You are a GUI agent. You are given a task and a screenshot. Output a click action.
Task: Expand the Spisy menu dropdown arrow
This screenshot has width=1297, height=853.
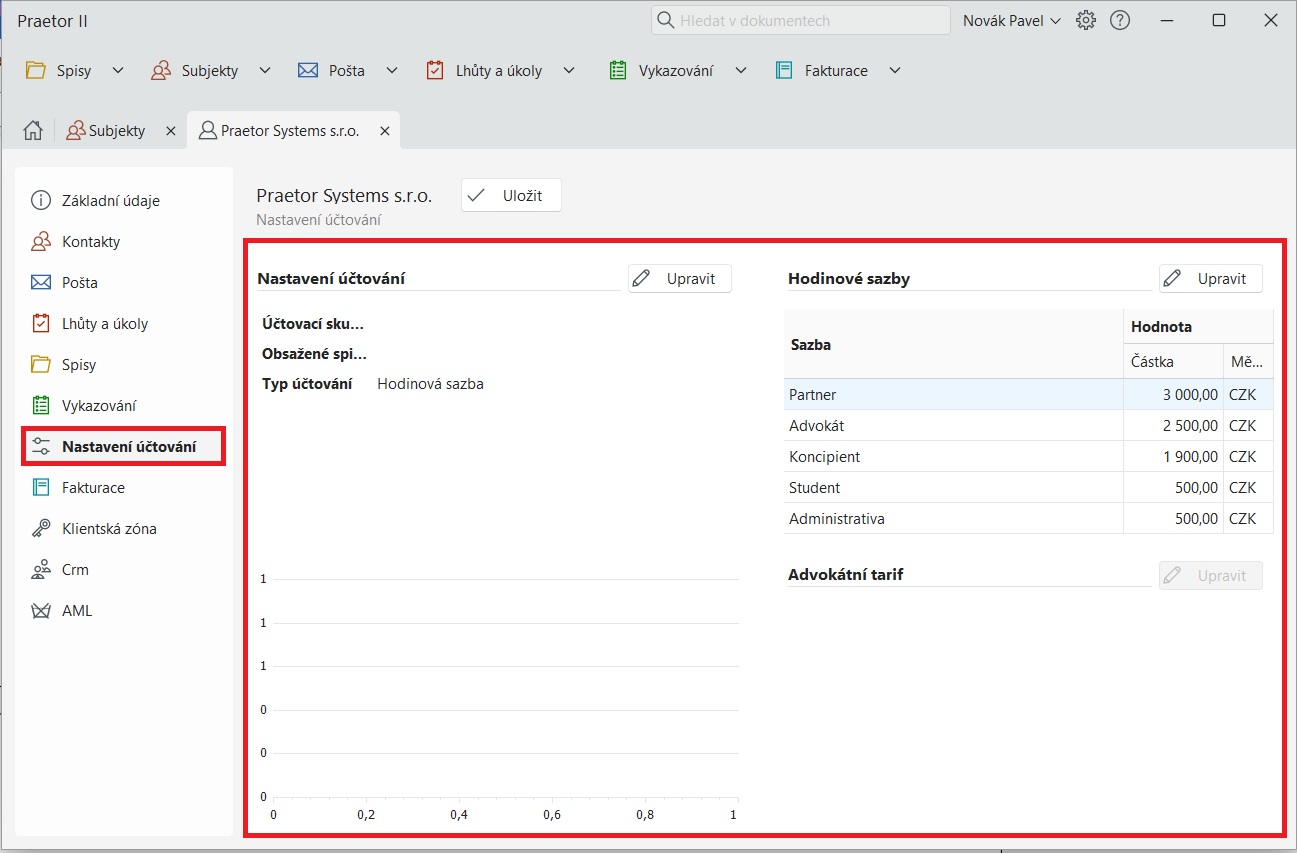point(118,71)
